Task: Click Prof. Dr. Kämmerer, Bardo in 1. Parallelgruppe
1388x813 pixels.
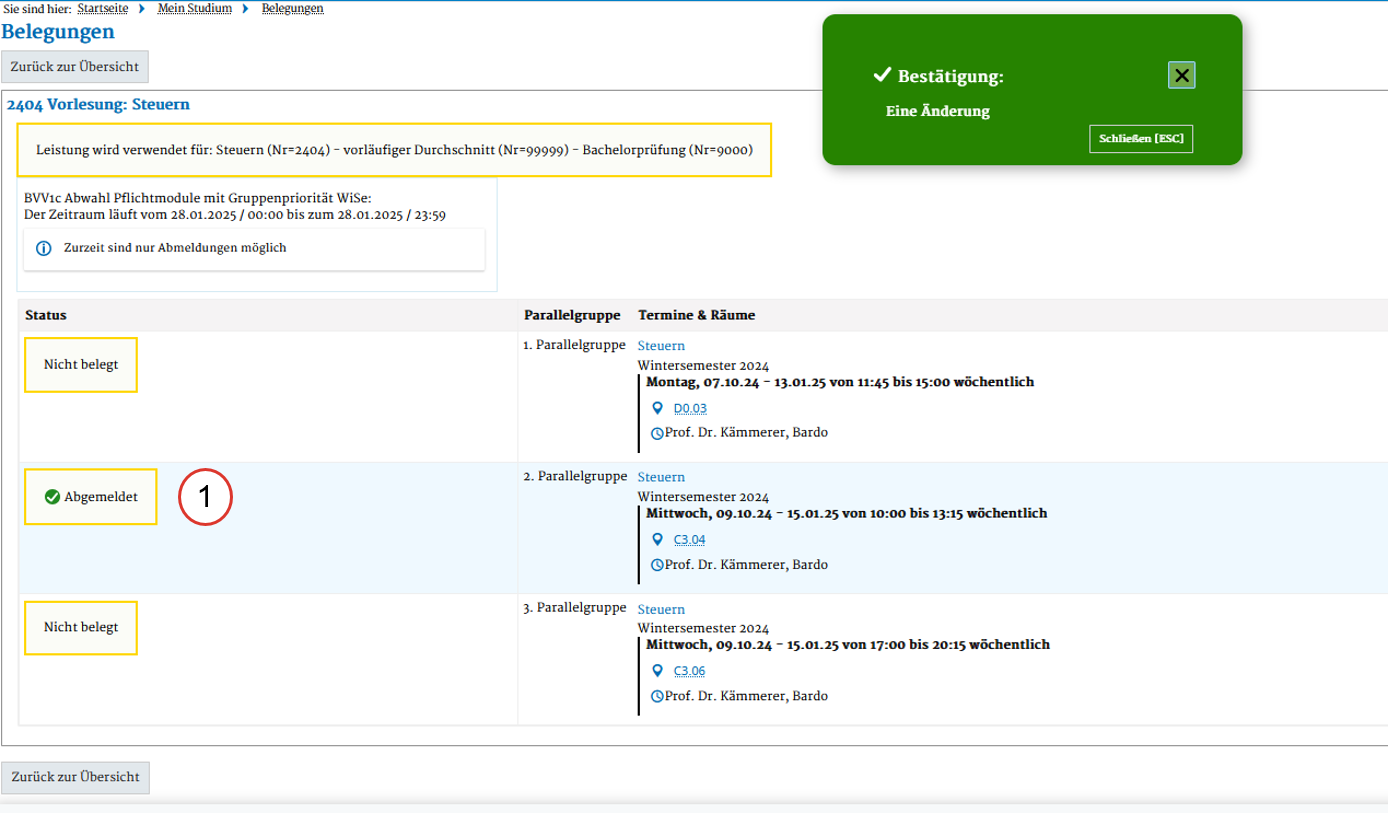Action: tap(746, 434)
